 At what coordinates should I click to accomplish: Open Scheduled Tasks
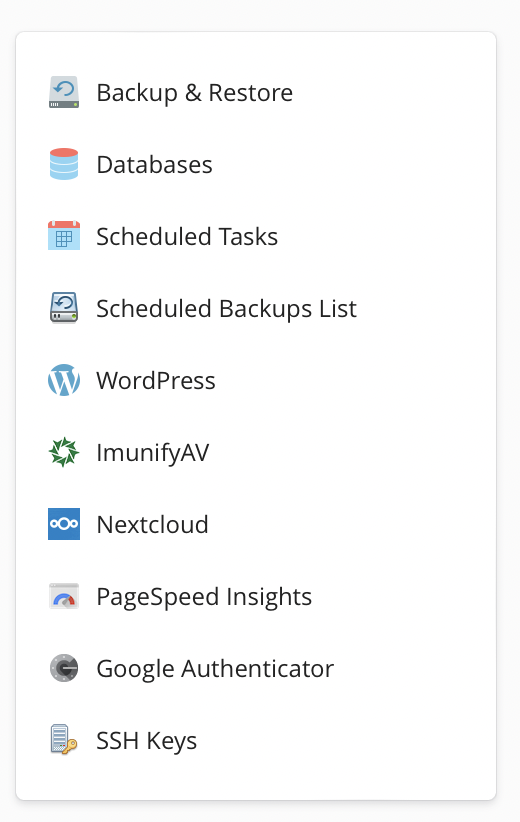(x=187, y=236)
